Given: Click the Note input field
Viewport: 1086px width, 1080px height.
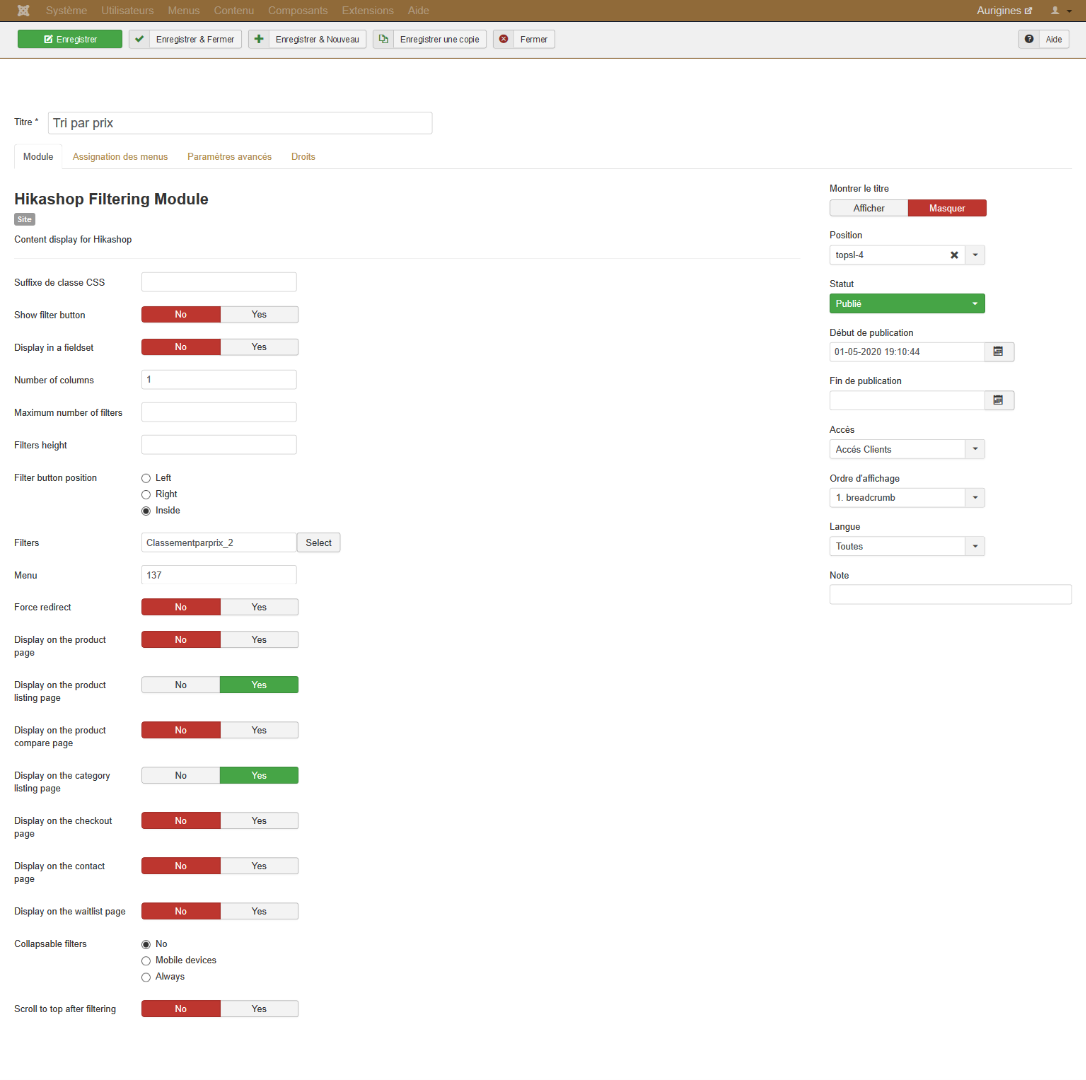Looking at the screenshot, I should [950, 594].
